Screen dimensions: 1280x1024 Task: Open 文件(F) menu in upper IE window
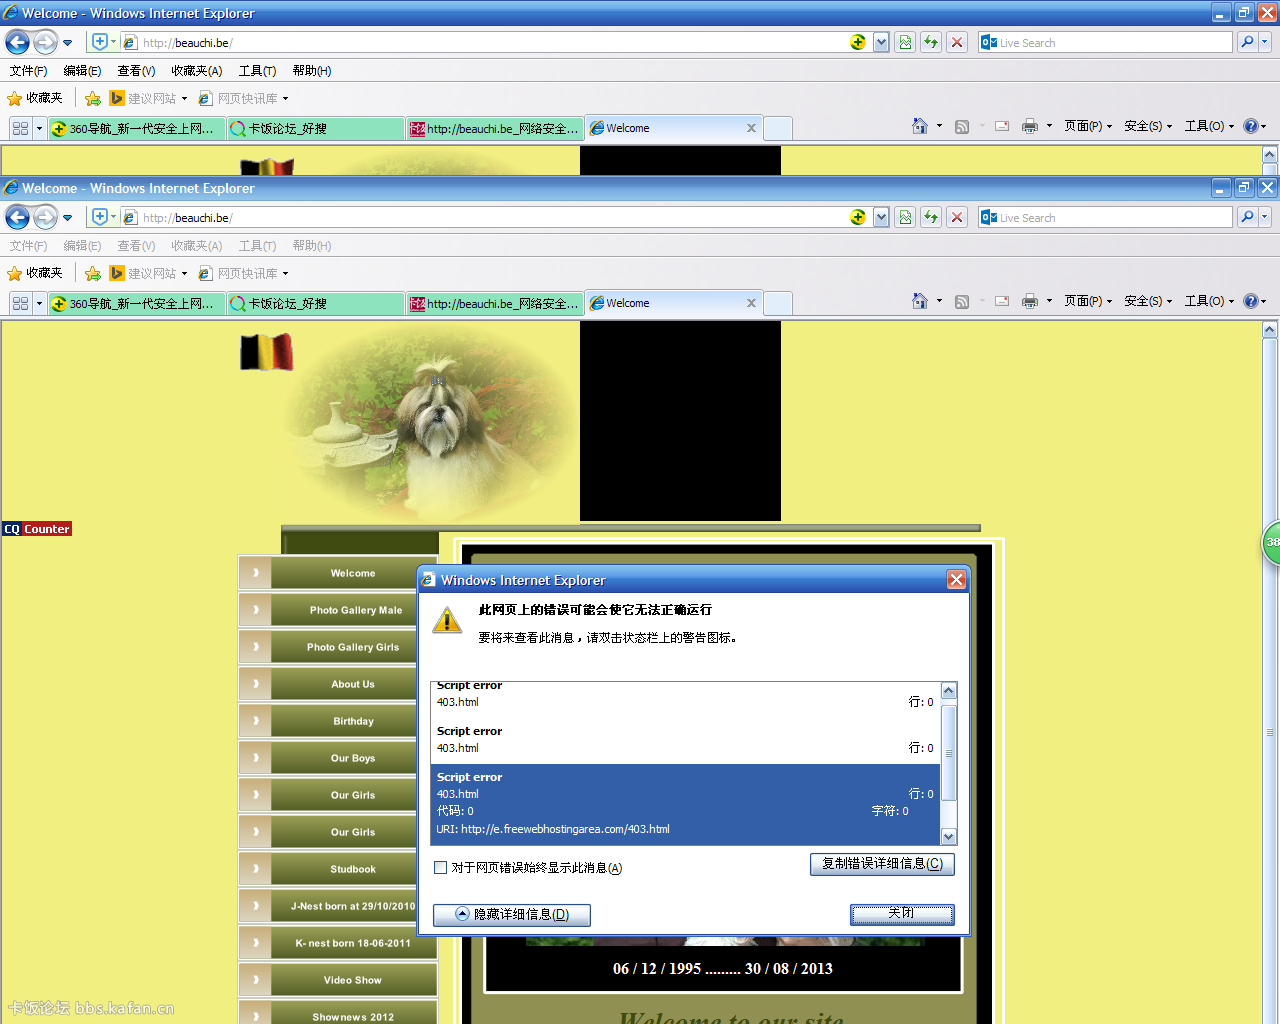click(x=28, y=71)
